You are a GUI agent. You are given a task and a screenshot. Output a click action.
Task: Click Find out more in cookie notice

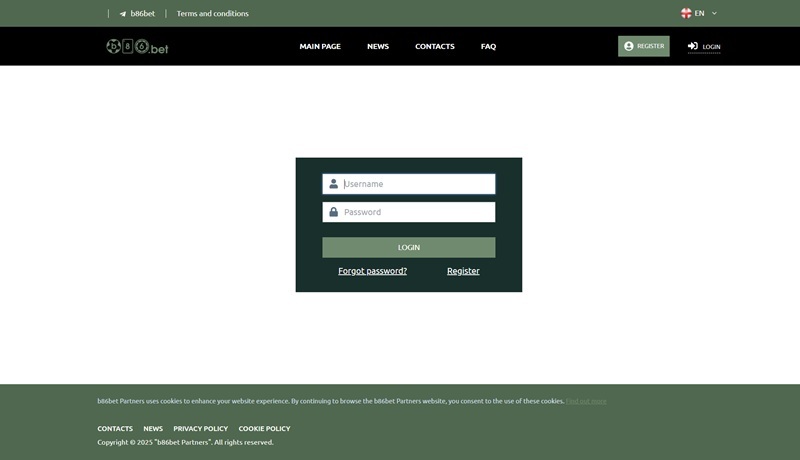tap(586, 401)
